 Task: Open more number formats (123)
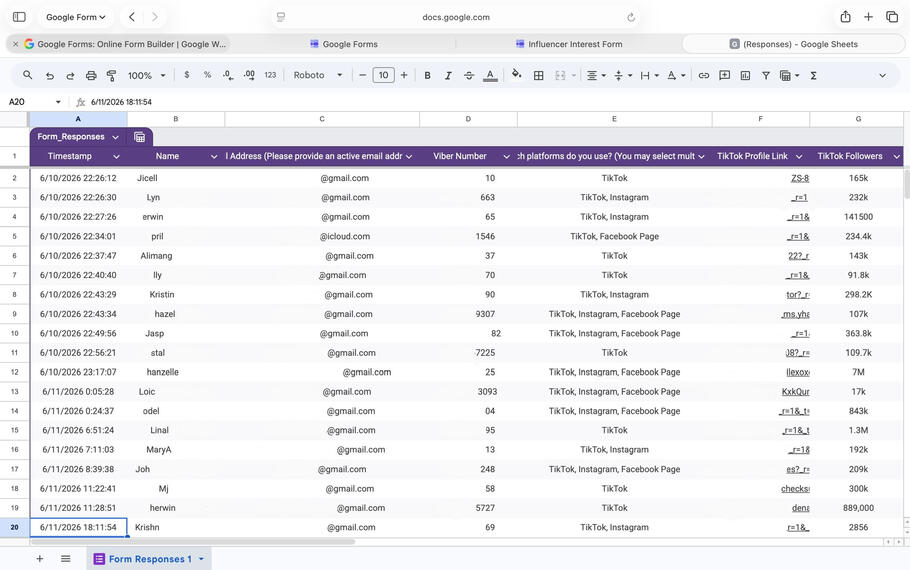click(270, 75)
